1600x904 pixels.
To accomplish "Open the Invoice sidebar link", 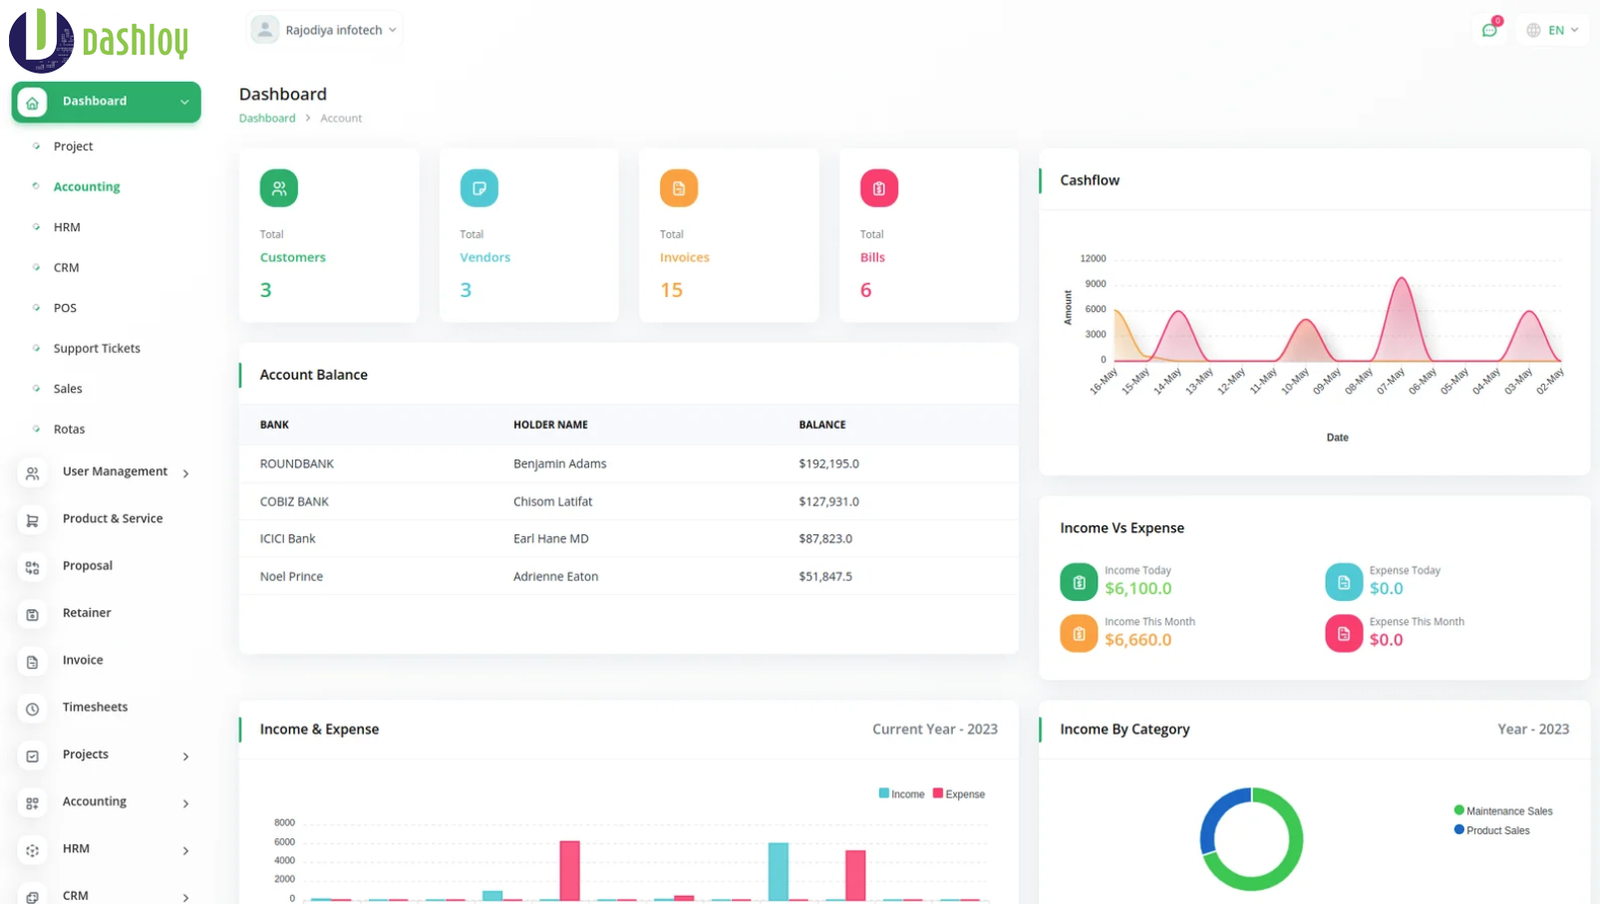I will (x=83, y=660).
